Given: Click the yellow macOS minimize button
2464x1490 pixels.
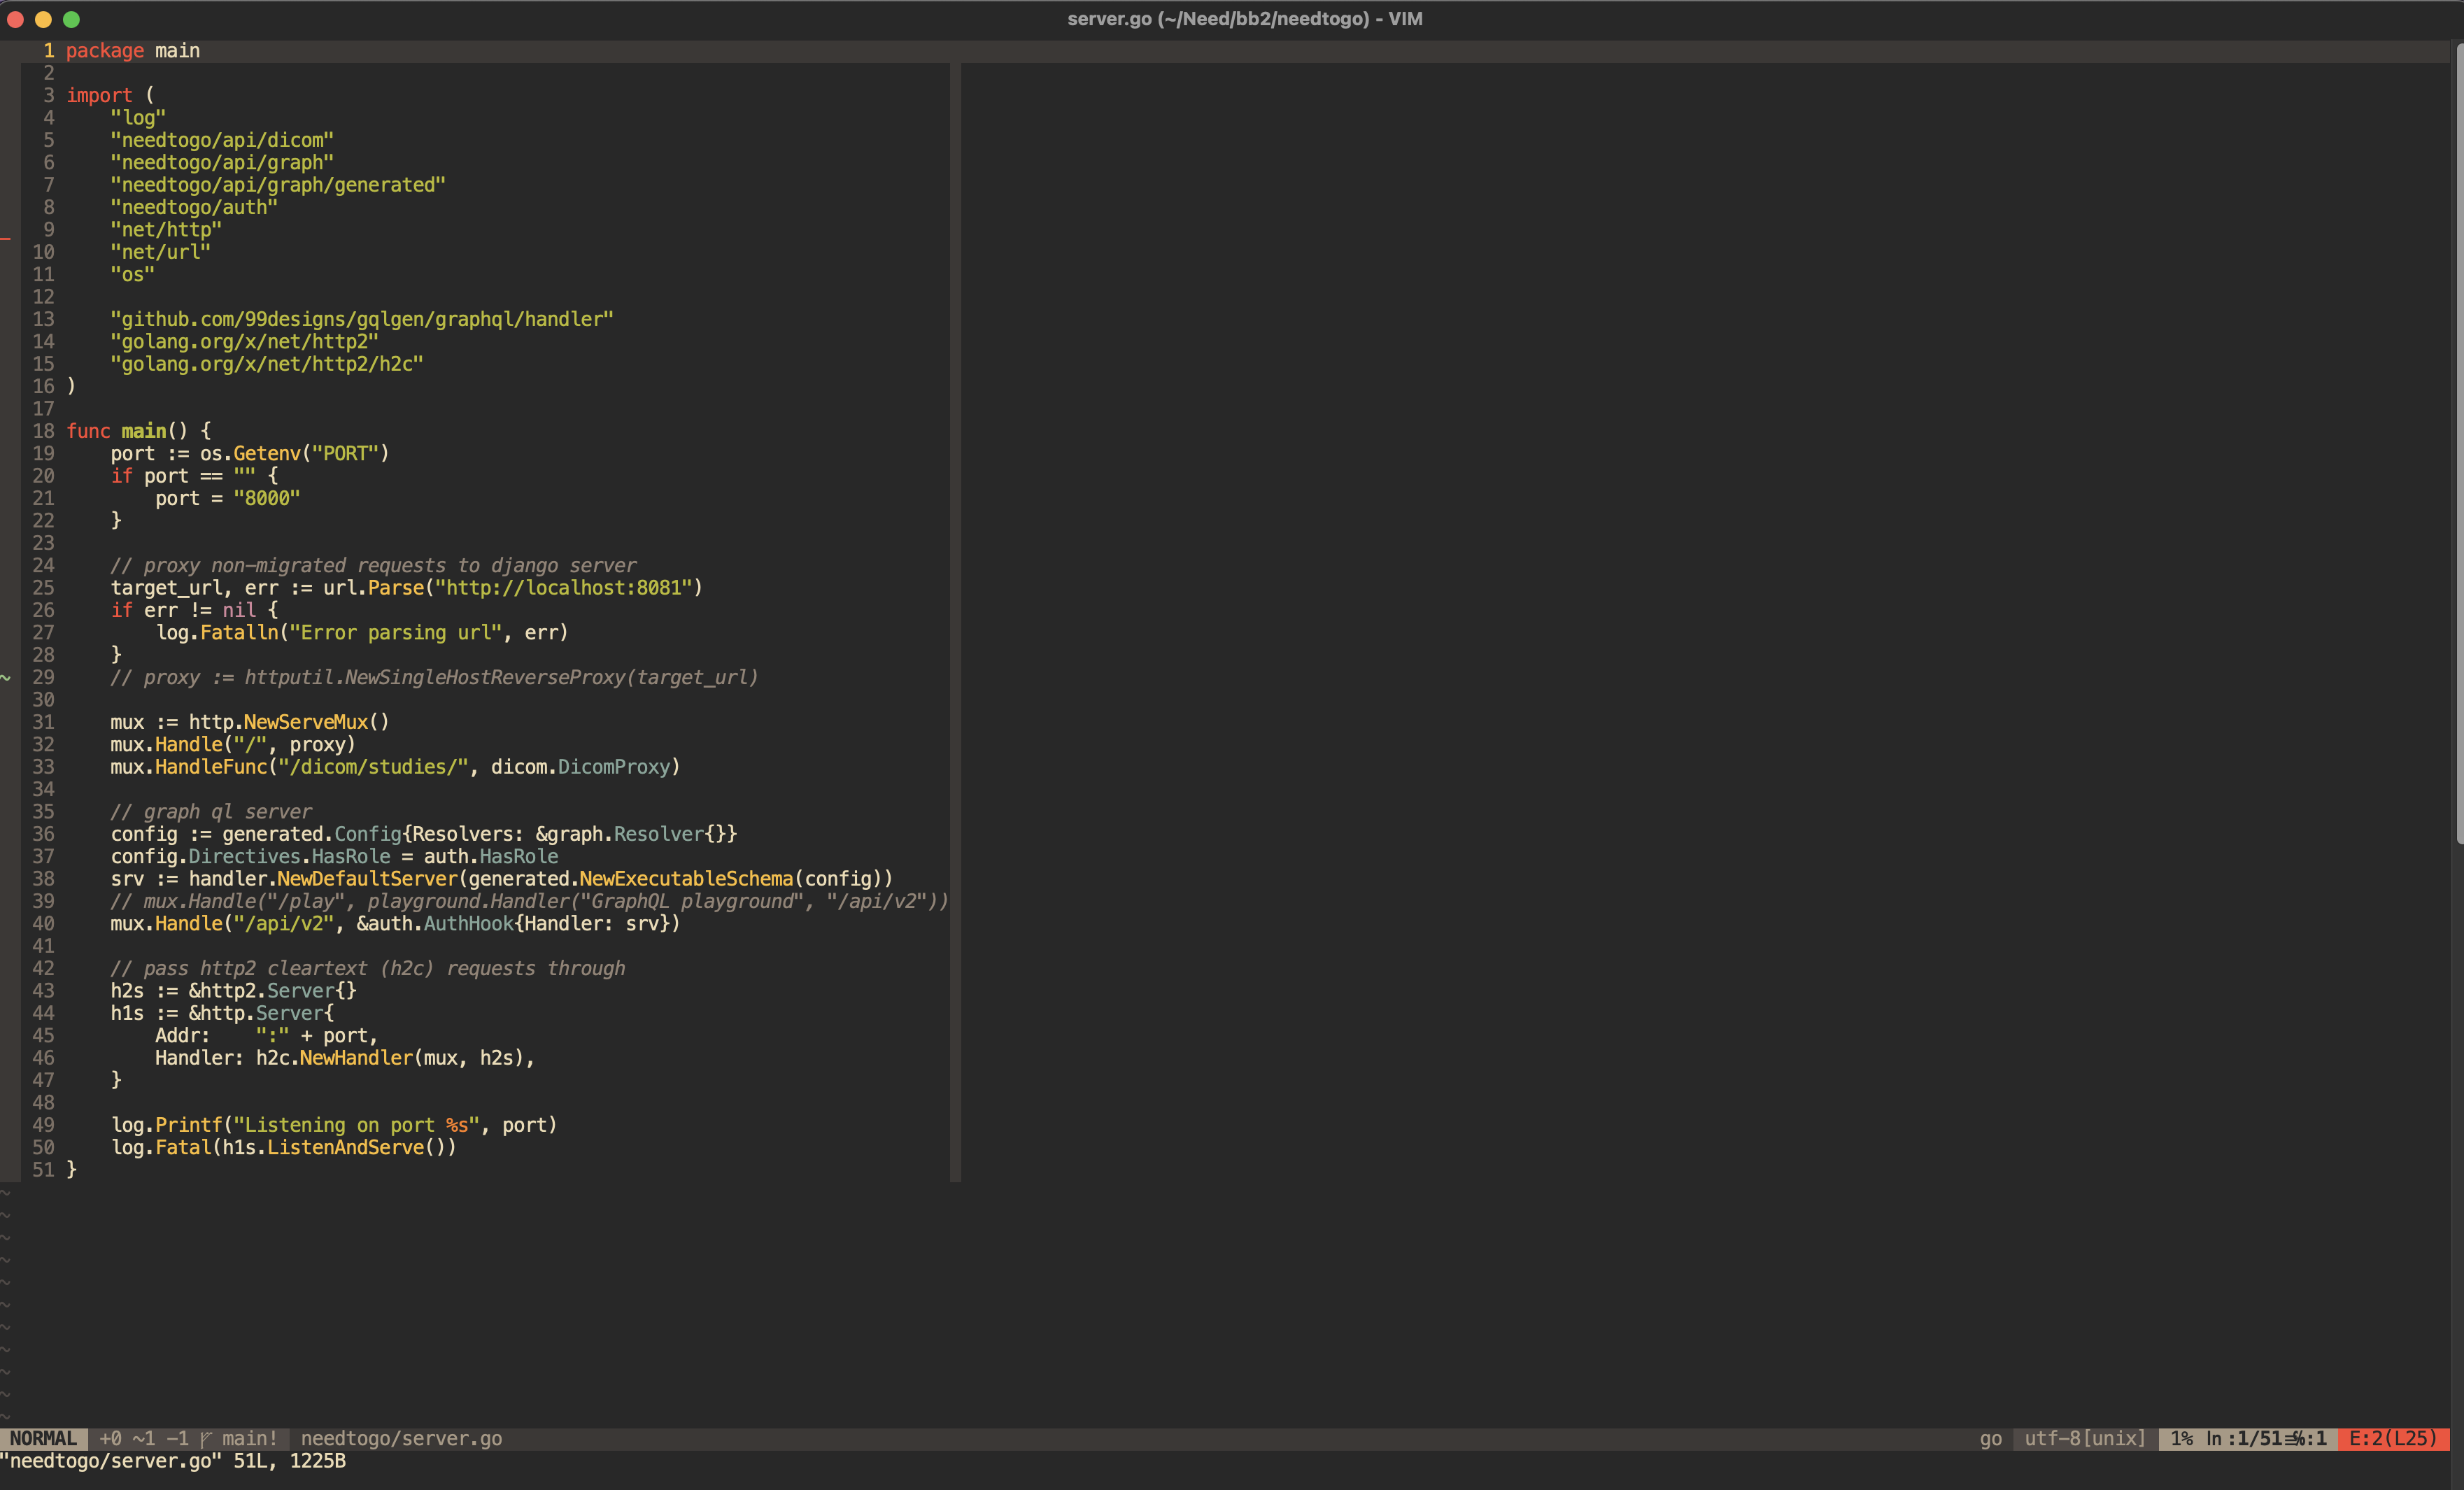Looking at the screenshot, I should coord(43,19).
